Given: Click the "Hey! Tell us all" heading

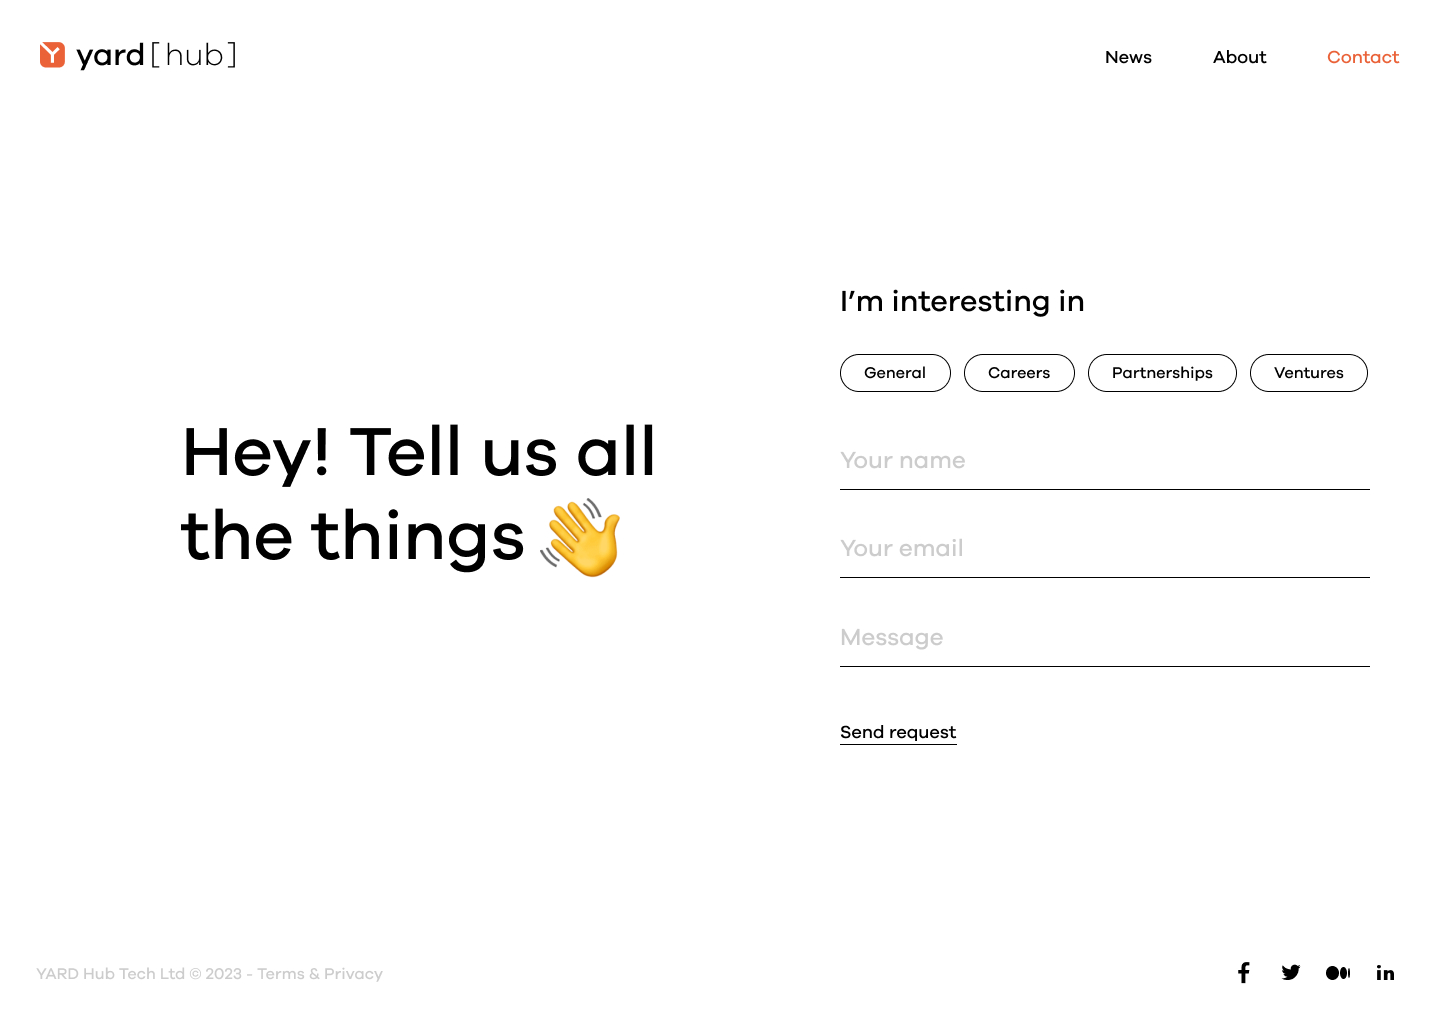Looking at the screenshot, I should [418, 452].
